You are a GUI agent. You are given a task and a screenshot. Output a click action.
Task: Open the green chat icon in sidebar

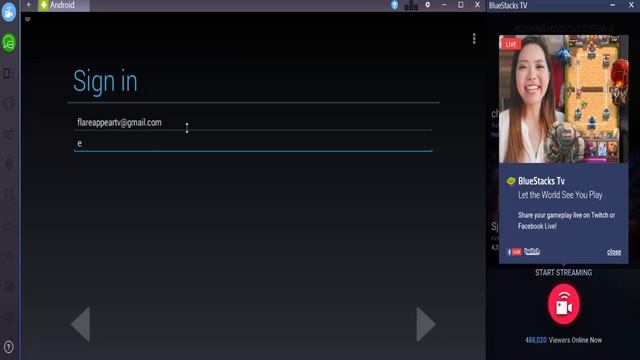pos(9,42)
